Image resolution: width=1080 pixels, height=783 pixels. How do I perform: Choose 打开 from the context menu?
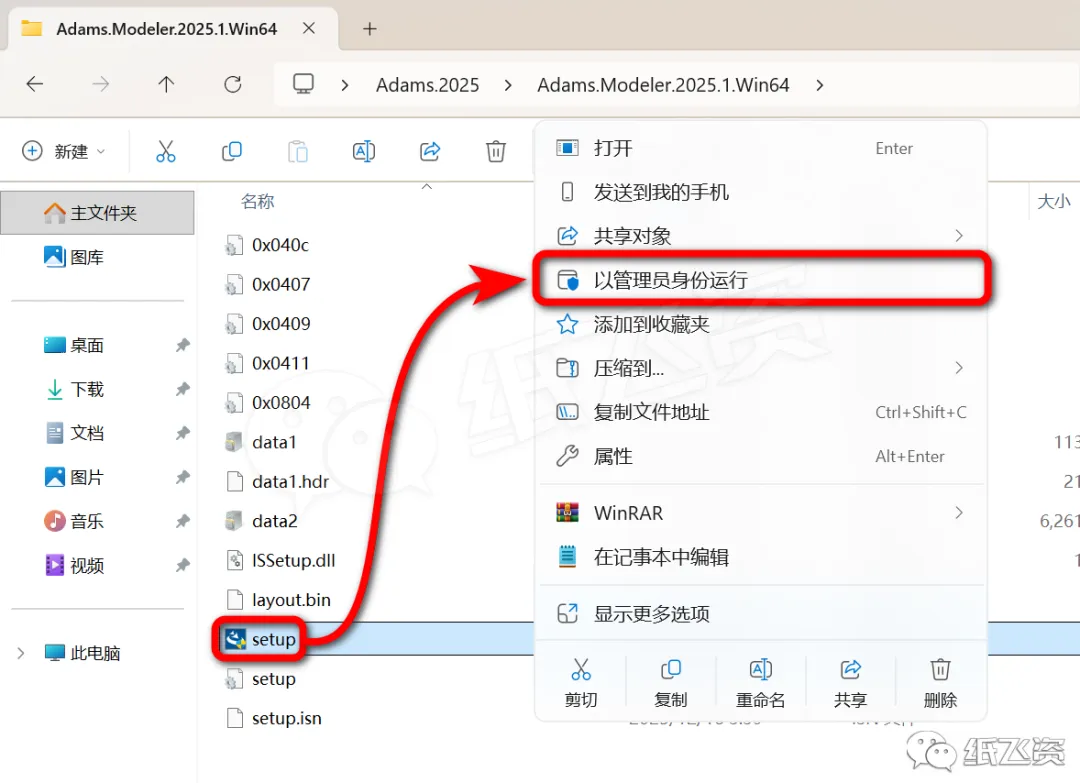click(x=761, y=148)
